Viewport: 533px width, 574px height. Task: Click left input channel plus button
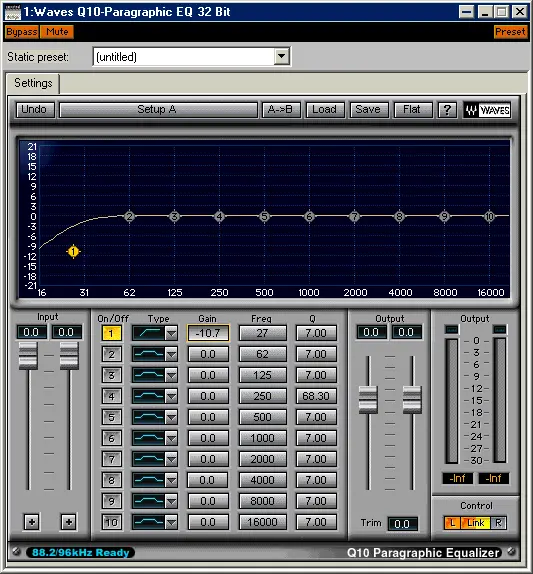pos(32,522)
